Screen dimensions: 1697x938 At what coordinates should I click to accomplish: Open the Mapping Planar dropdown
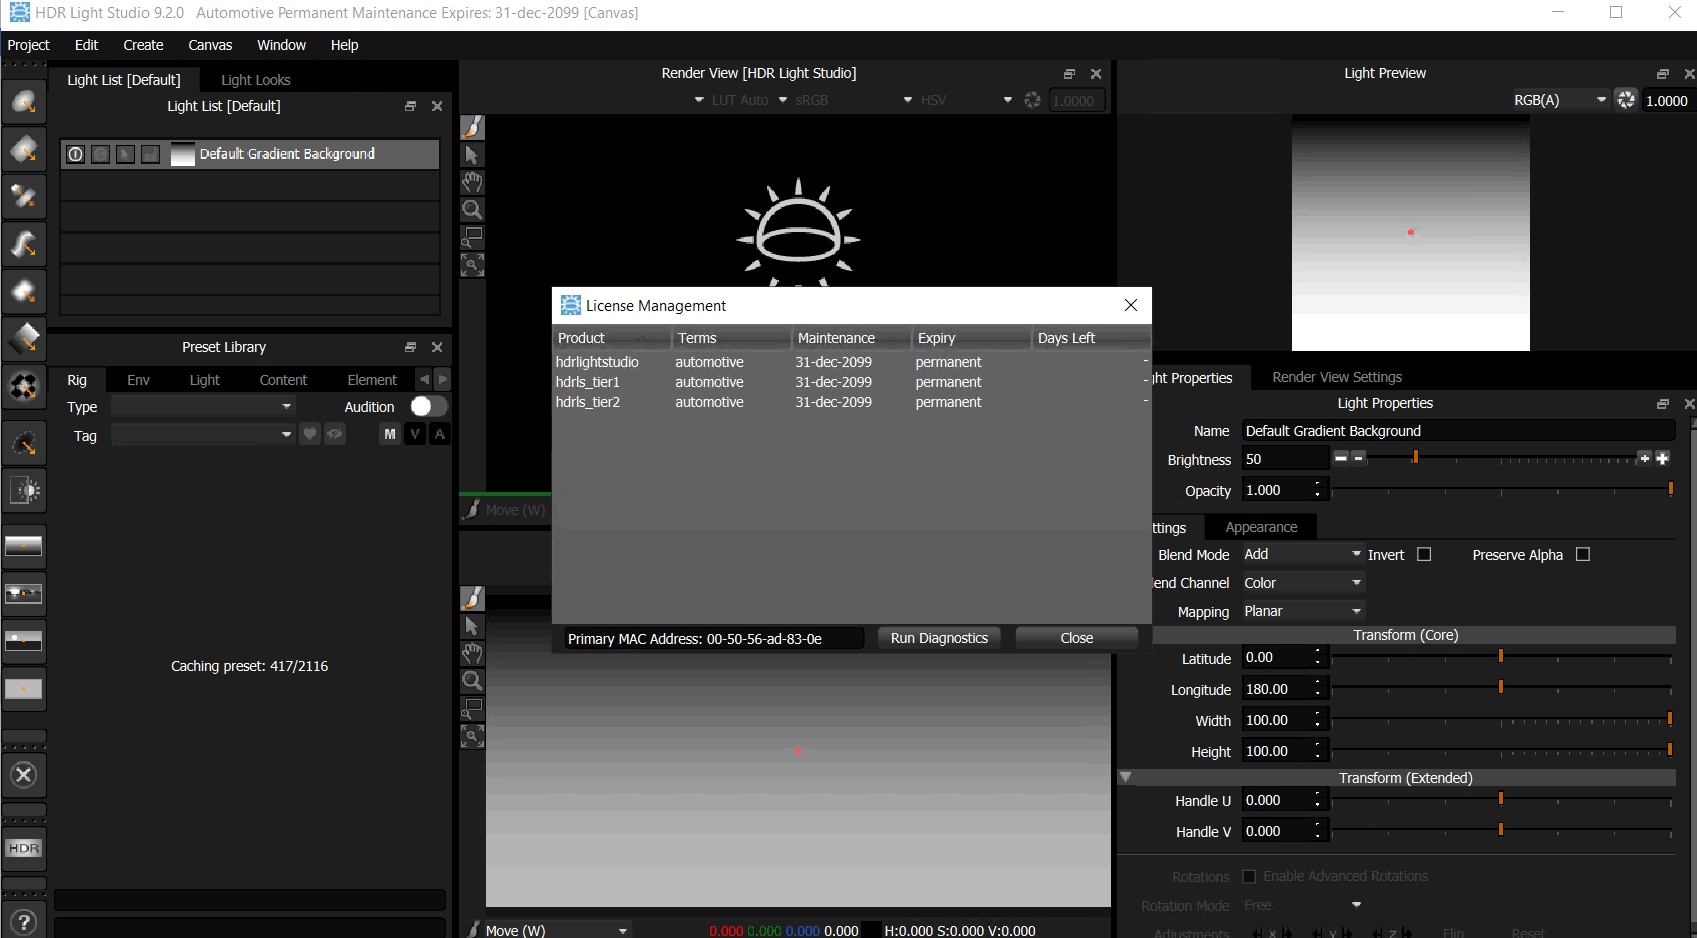(x=1302, y=611)
